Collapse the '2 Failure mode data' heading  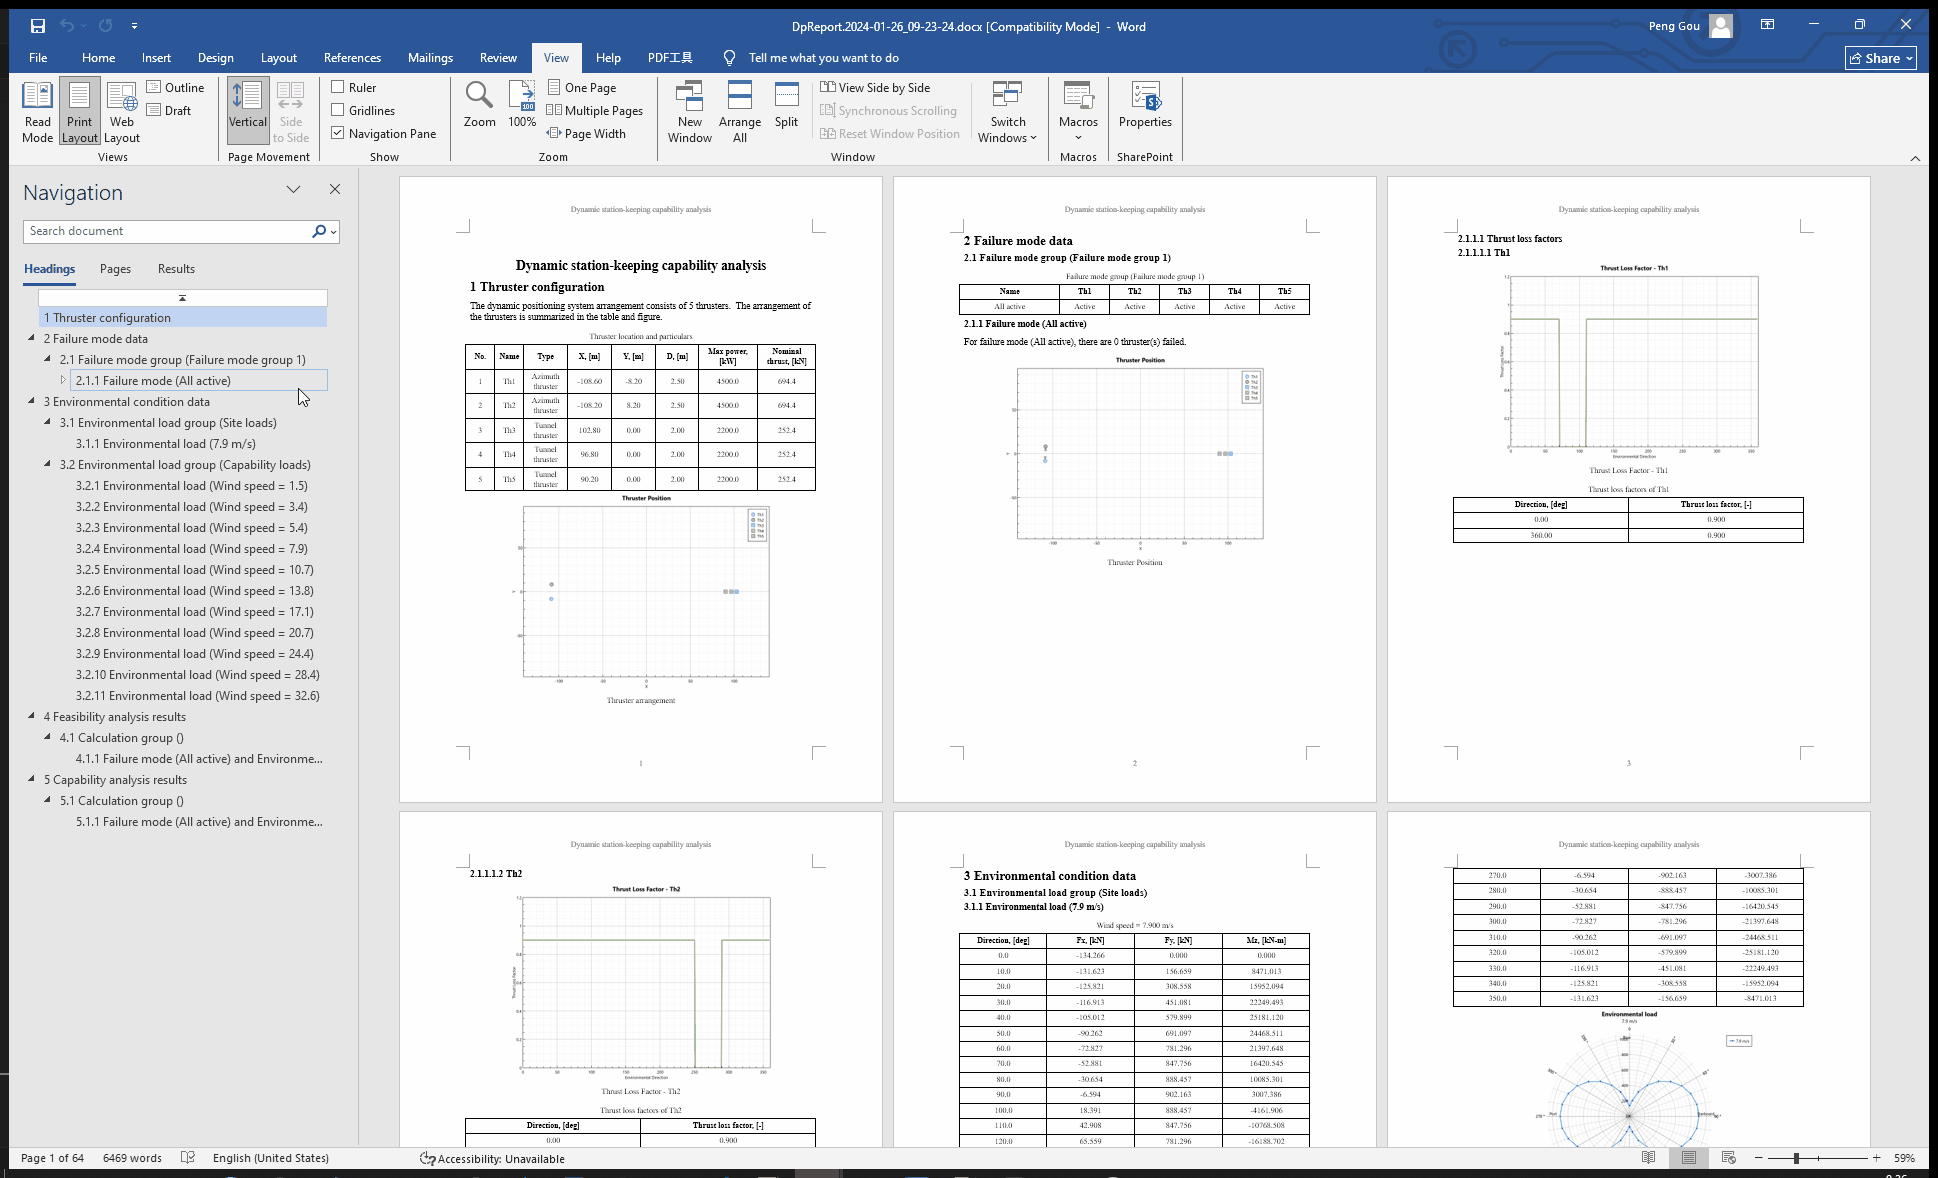tap(32, 339)
